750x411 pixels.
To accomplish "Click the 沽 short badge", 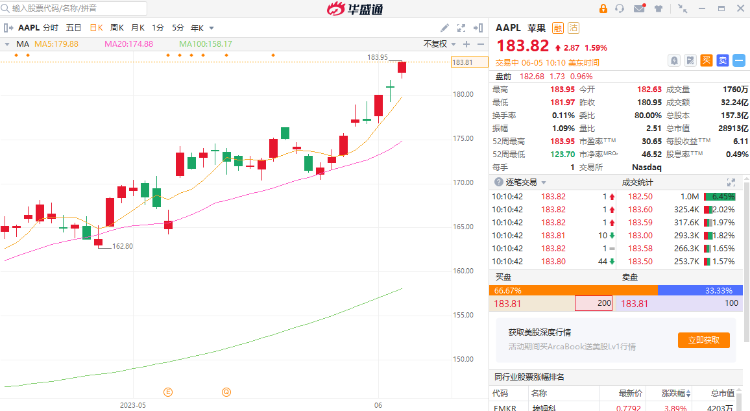I will point(574,28).
